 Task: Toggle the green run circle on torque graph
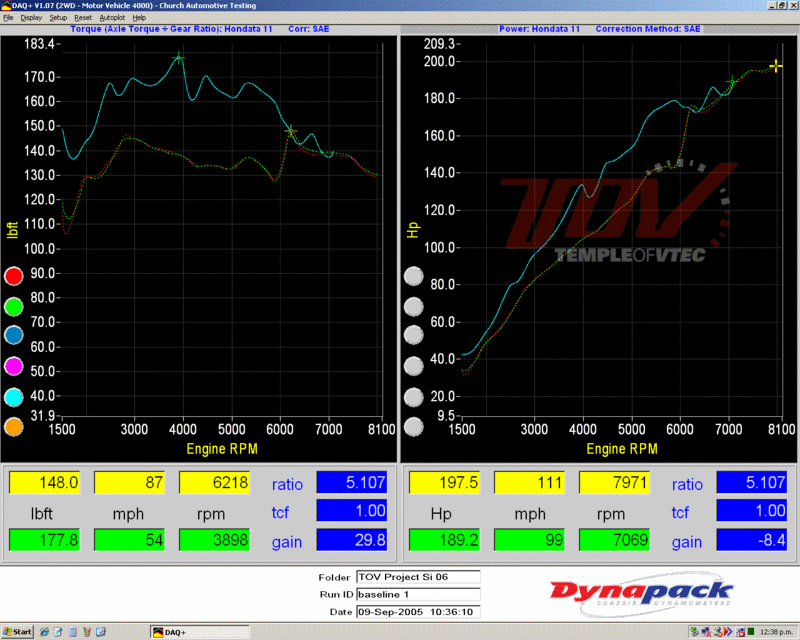pyautogui.click(x=14, y=306)
